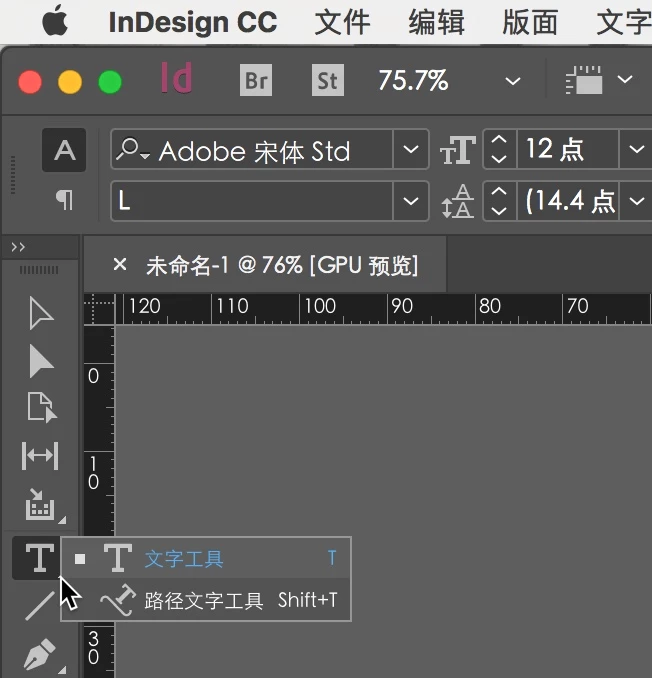This screenshot has height=678, width=652.
Task: Open the 文件 menu
Action: (x=342, y=22)
